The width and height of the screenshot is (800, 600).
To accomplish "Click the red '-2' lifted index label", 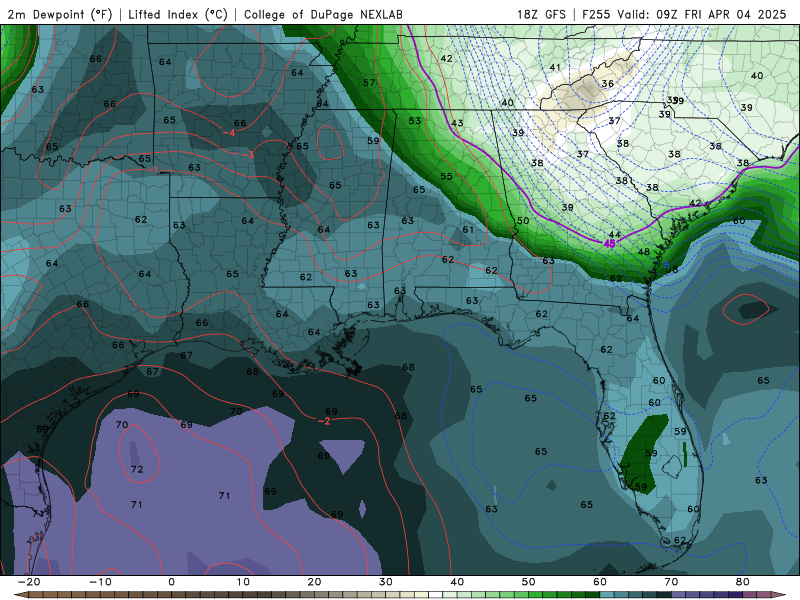I will tap(324, 421).
